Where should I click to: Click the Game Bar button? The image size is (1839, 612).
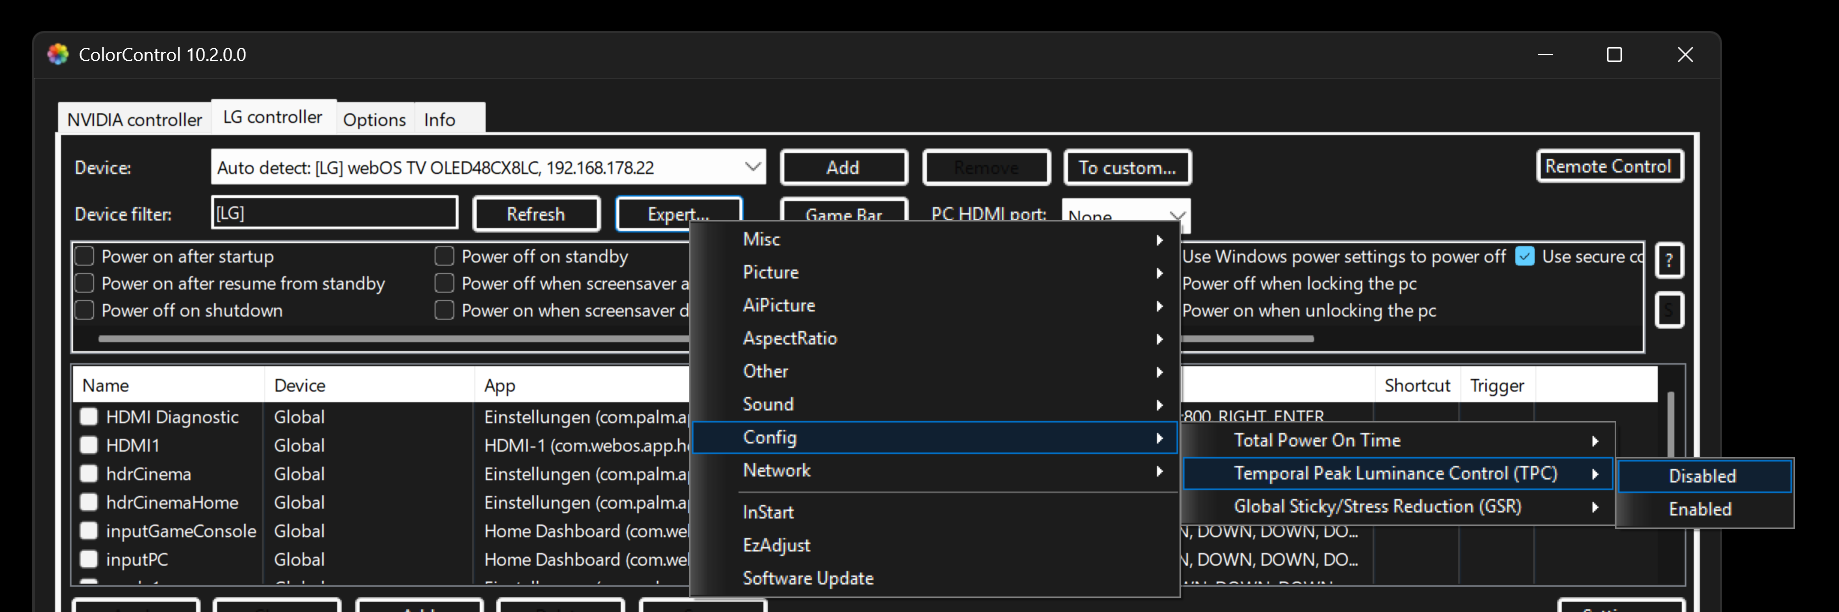(843, 211)
